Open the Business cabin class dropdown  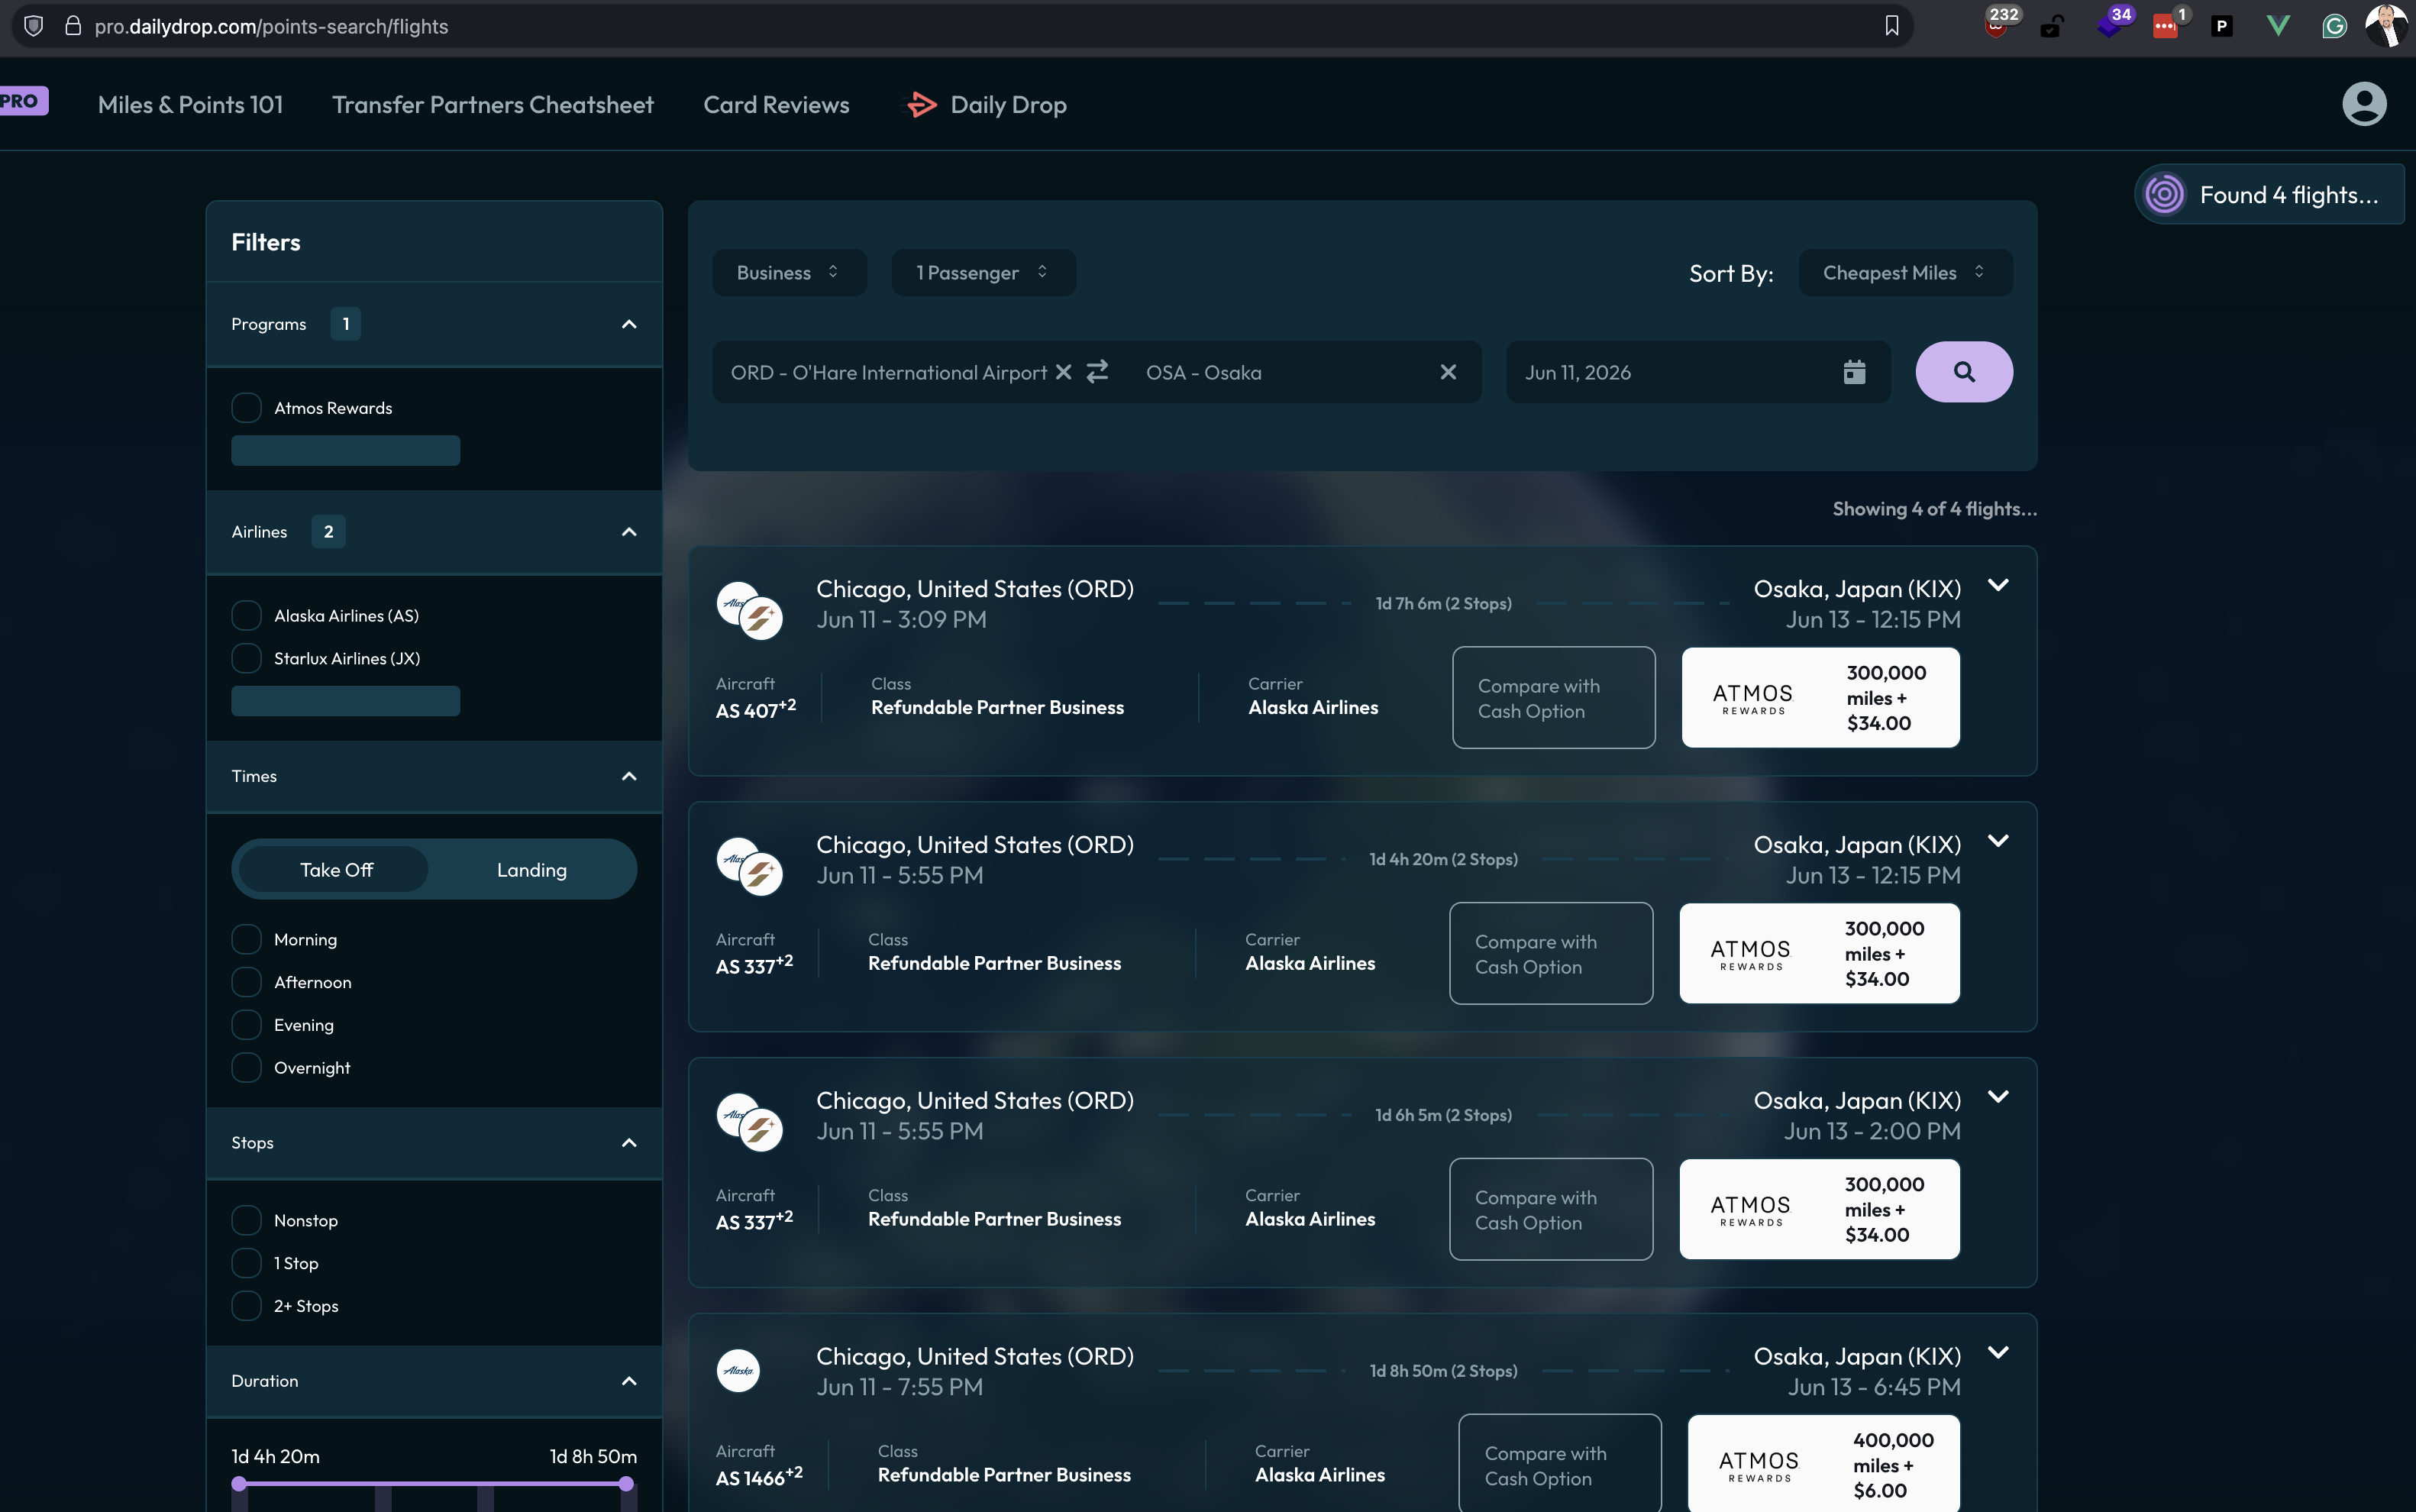(x=788, y=272)
